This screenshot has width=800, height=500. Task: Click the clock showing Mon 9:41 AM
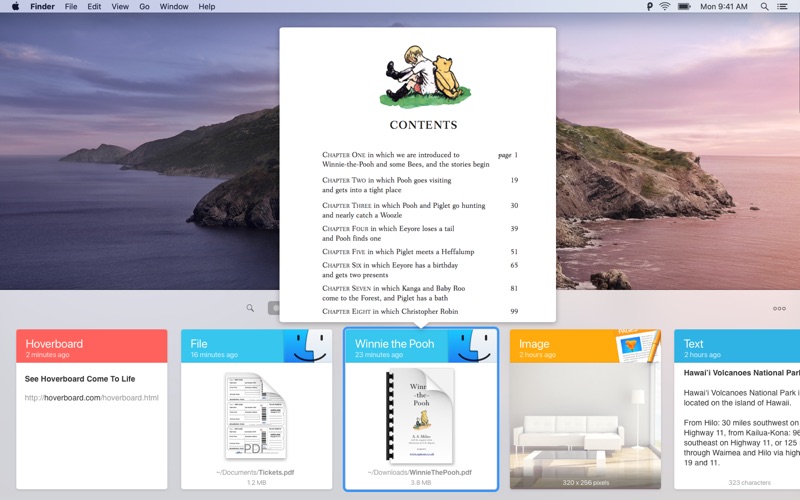(x=723, y=7)
